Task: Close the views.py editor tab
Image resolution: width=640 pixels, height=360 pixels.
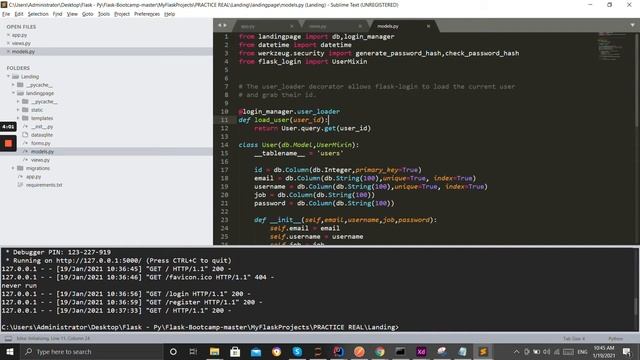Action: [360, 26]
